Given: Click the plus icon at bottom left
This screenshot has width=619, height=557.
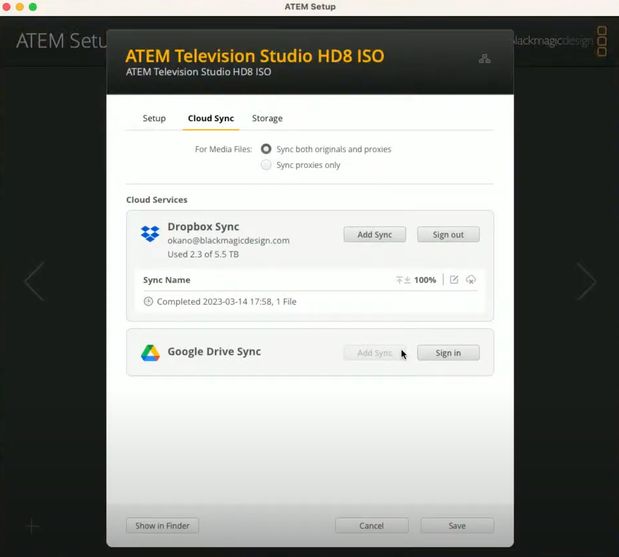Looking at the screenshot, I should pos(32,526).
